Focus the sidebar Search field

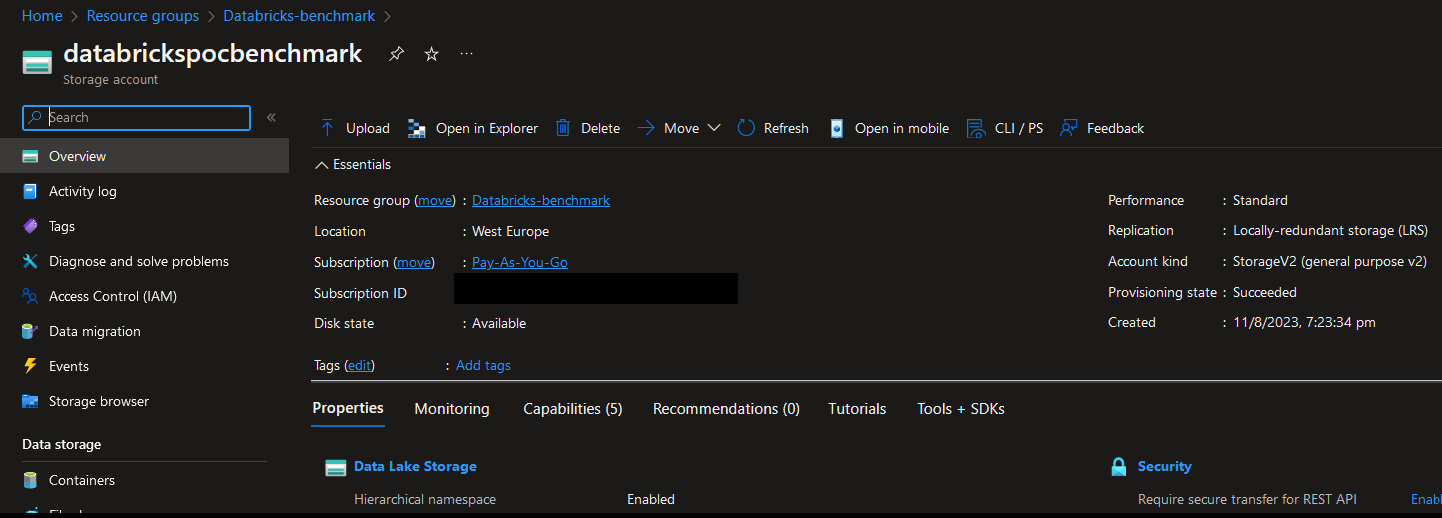click(x=137, y=117)
